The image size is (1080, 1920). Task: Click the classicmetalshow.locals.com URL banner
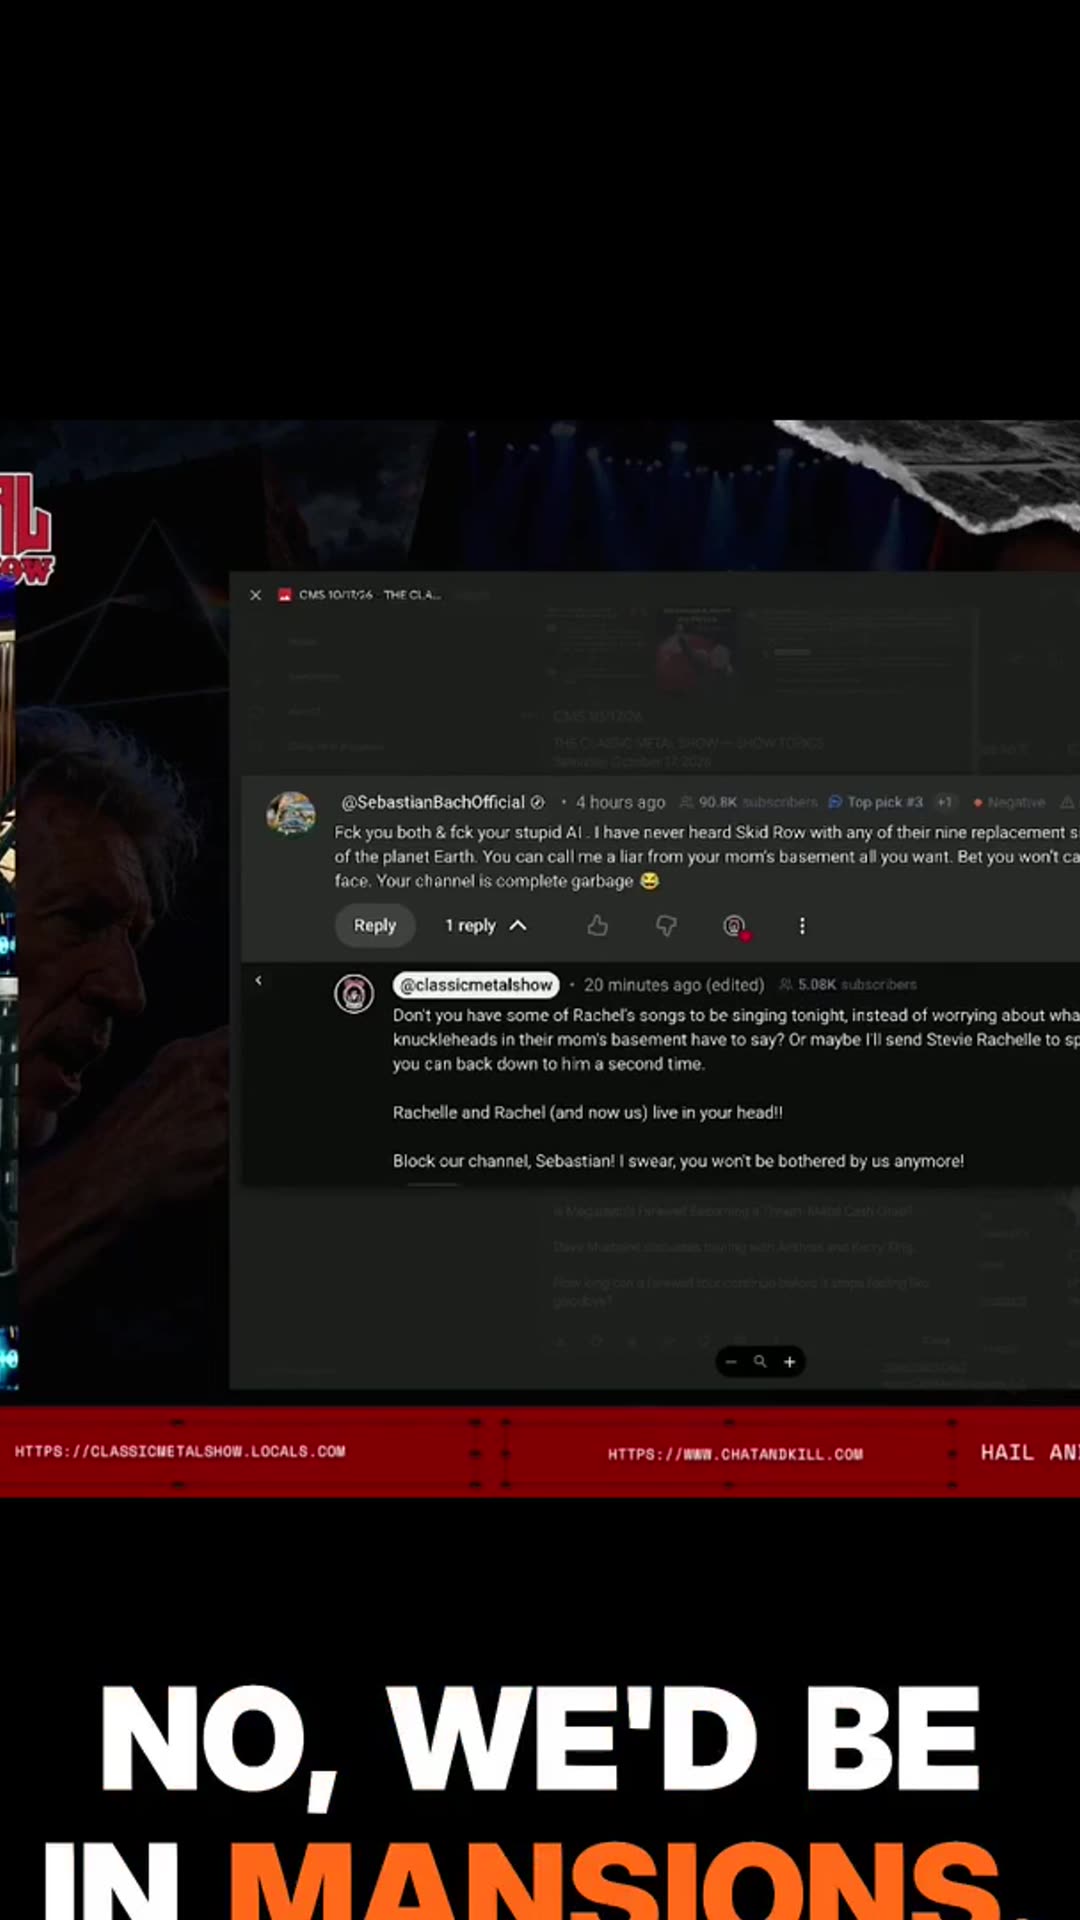[180, 1451]
